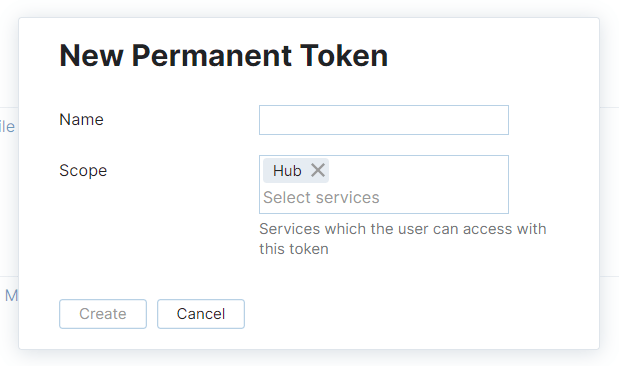Click empty space beside the Hub tag
Image resolution: width=619 pixels, height=366 pixels.
tap(418, 171)
